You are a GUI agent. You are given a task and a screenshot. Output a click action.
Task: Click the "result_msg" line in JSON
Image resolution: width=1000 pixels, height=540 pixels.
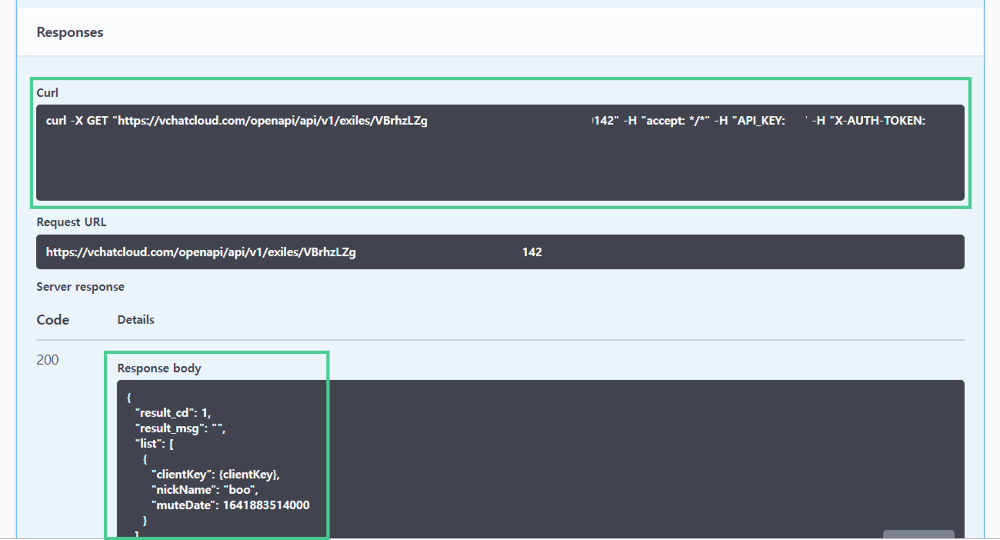click(x=181, y=428)
